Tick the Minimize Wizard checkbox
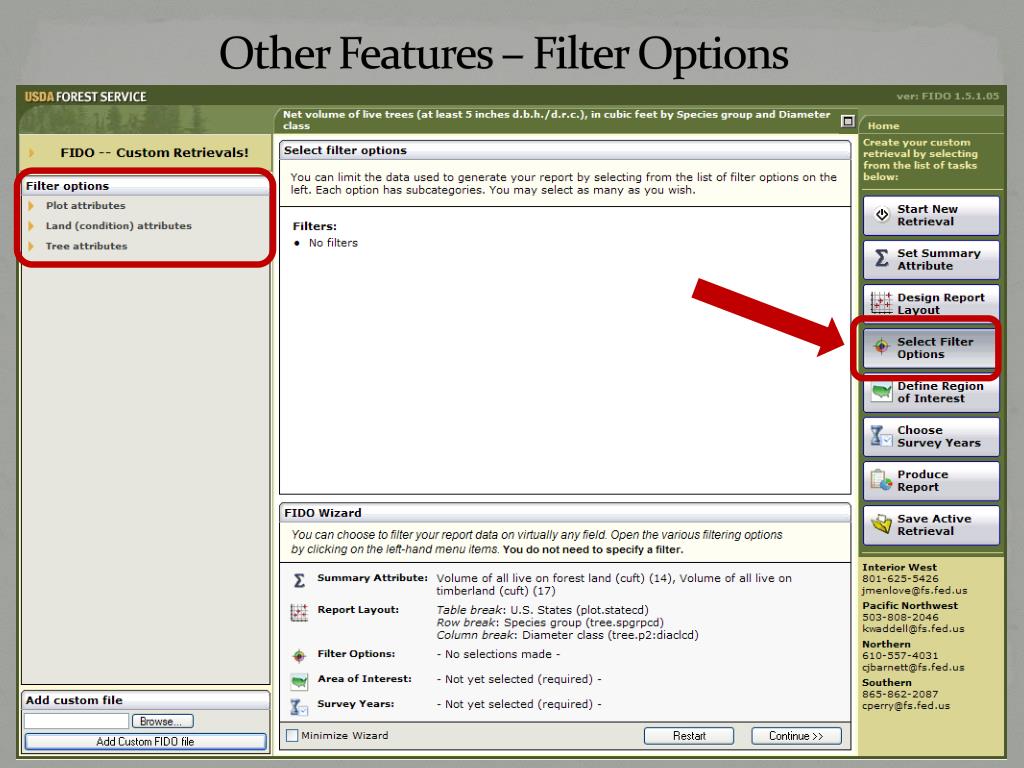1024x768 pixels. tap(292, 735)
